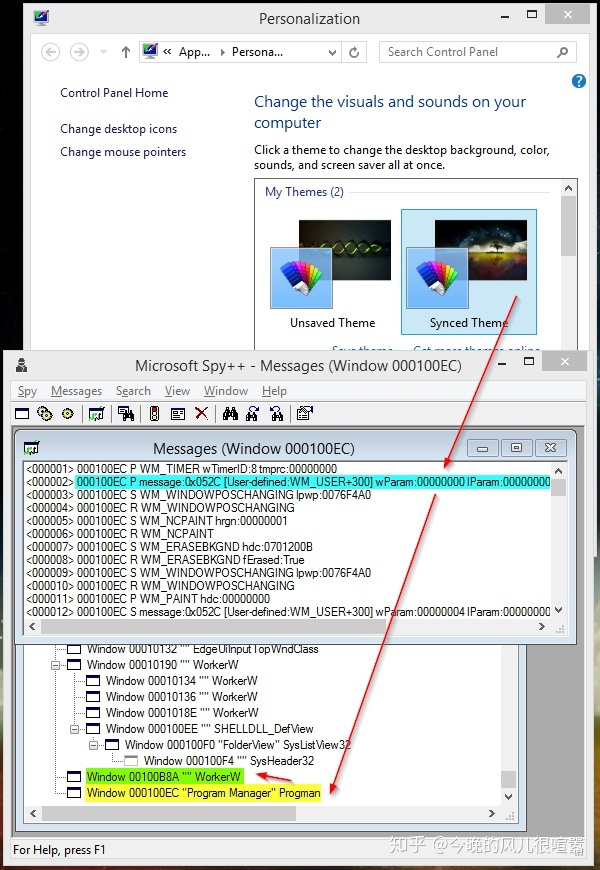Viewport: 600px width, 870px height.
Task: Click the App... breadcrumb in the address bar
Action: tap(194, 52)
